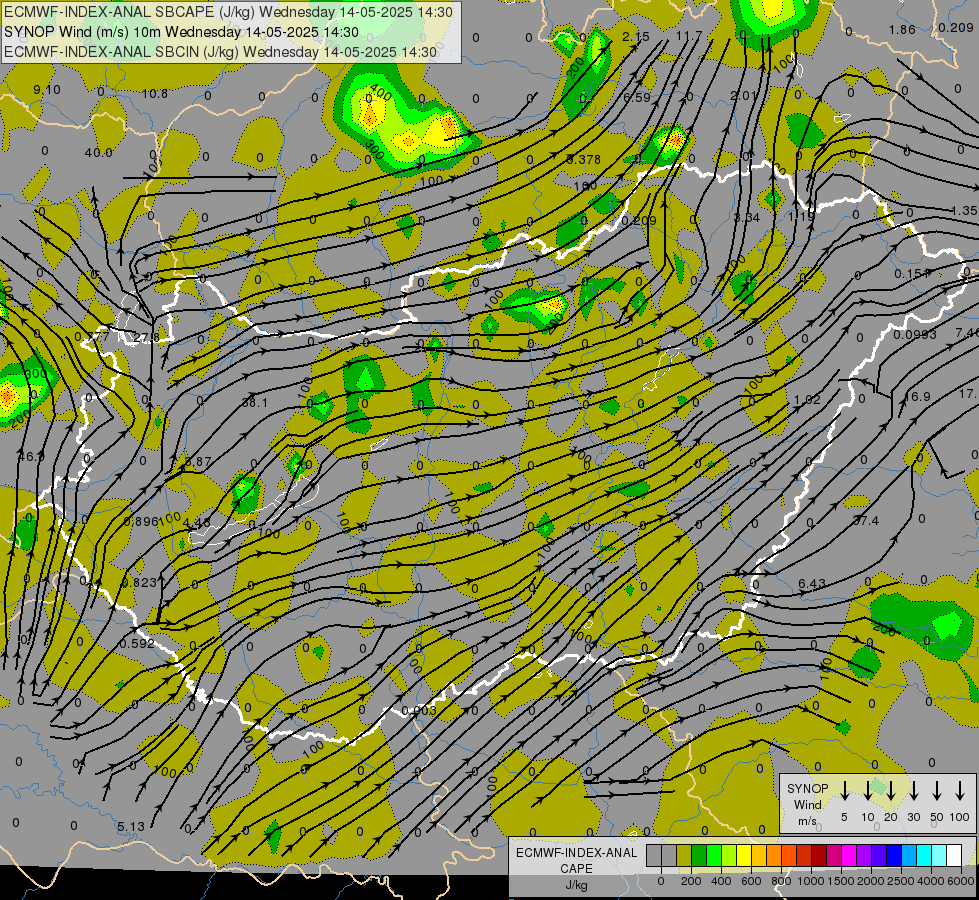Select the SBCIN title line

(x=220, y=52)
